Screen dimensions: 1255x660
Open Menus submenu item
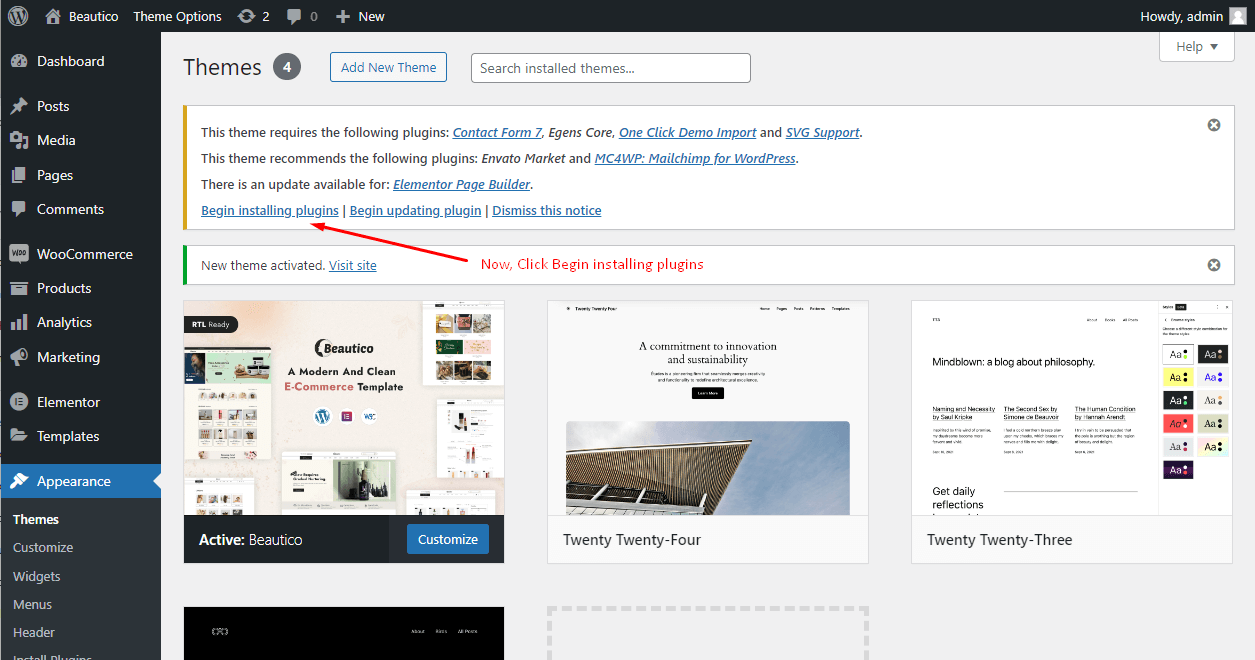(33, 604)
